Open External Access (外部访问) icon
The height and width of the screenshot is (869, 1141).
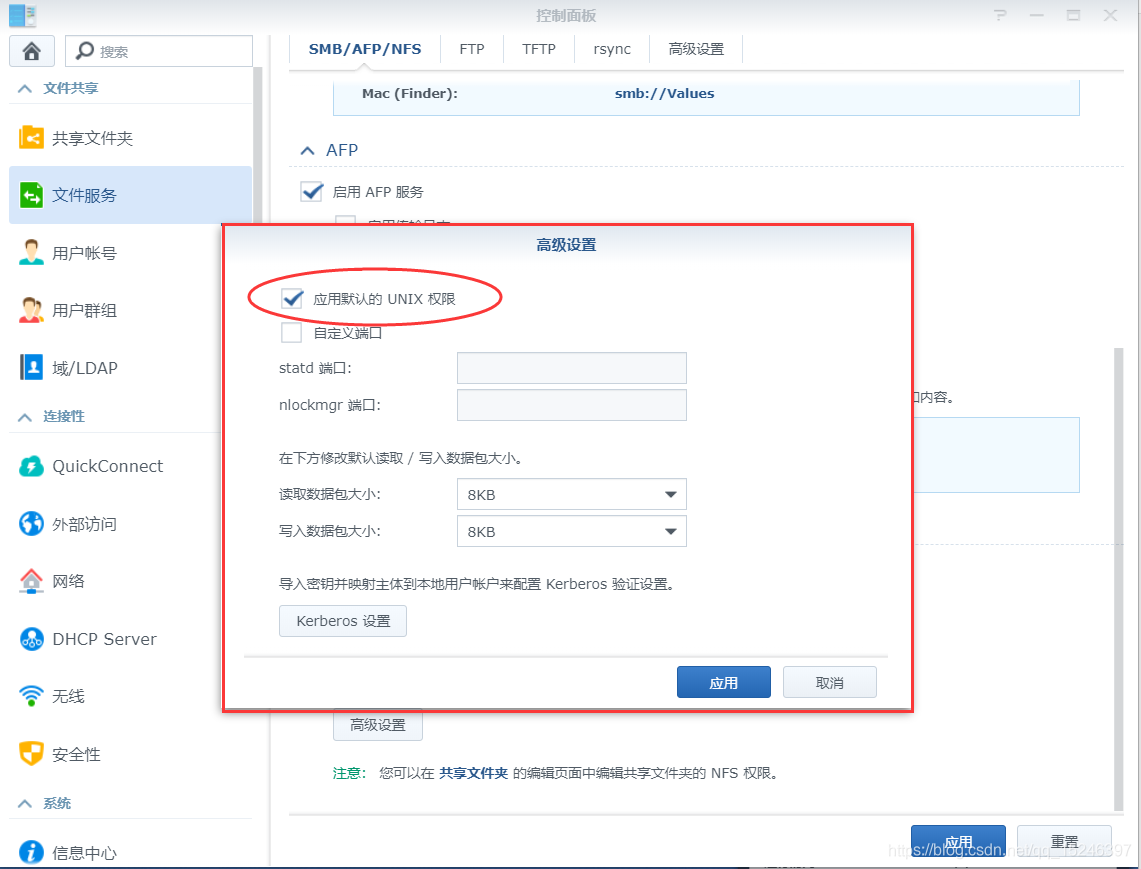pos(31,523)
